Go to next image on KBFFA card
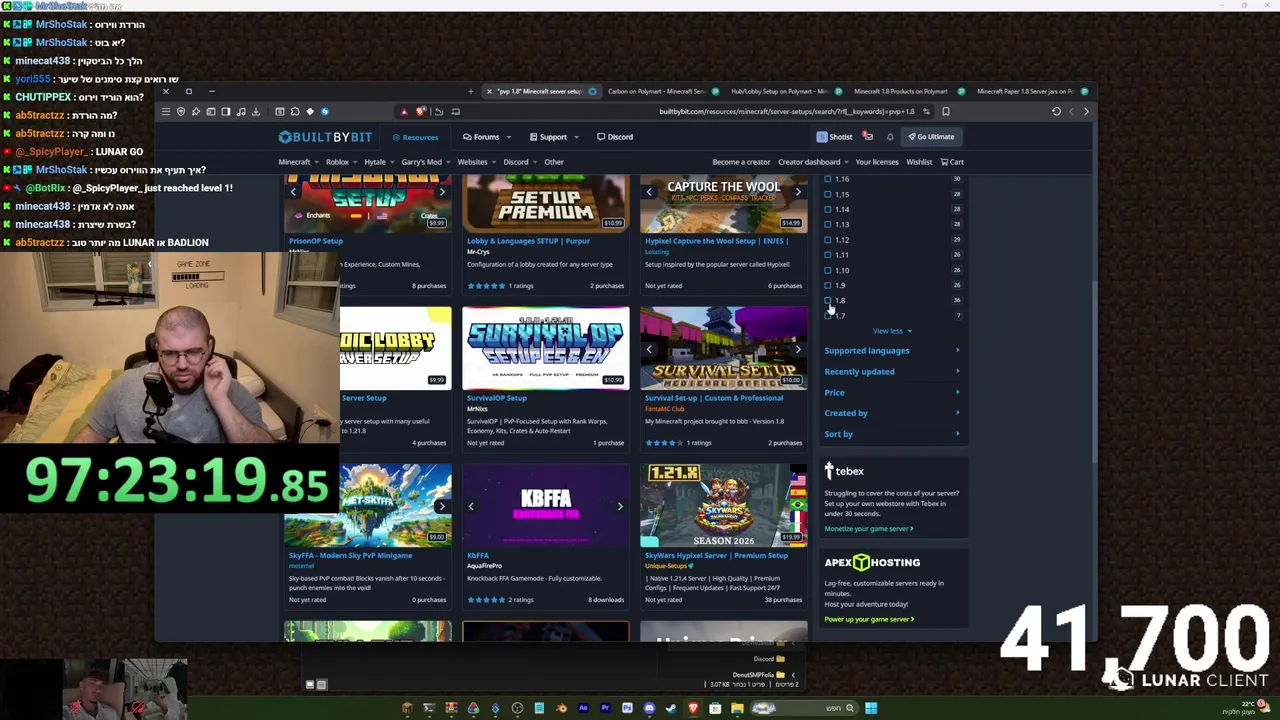1280x720 pixels. [619, 506]
